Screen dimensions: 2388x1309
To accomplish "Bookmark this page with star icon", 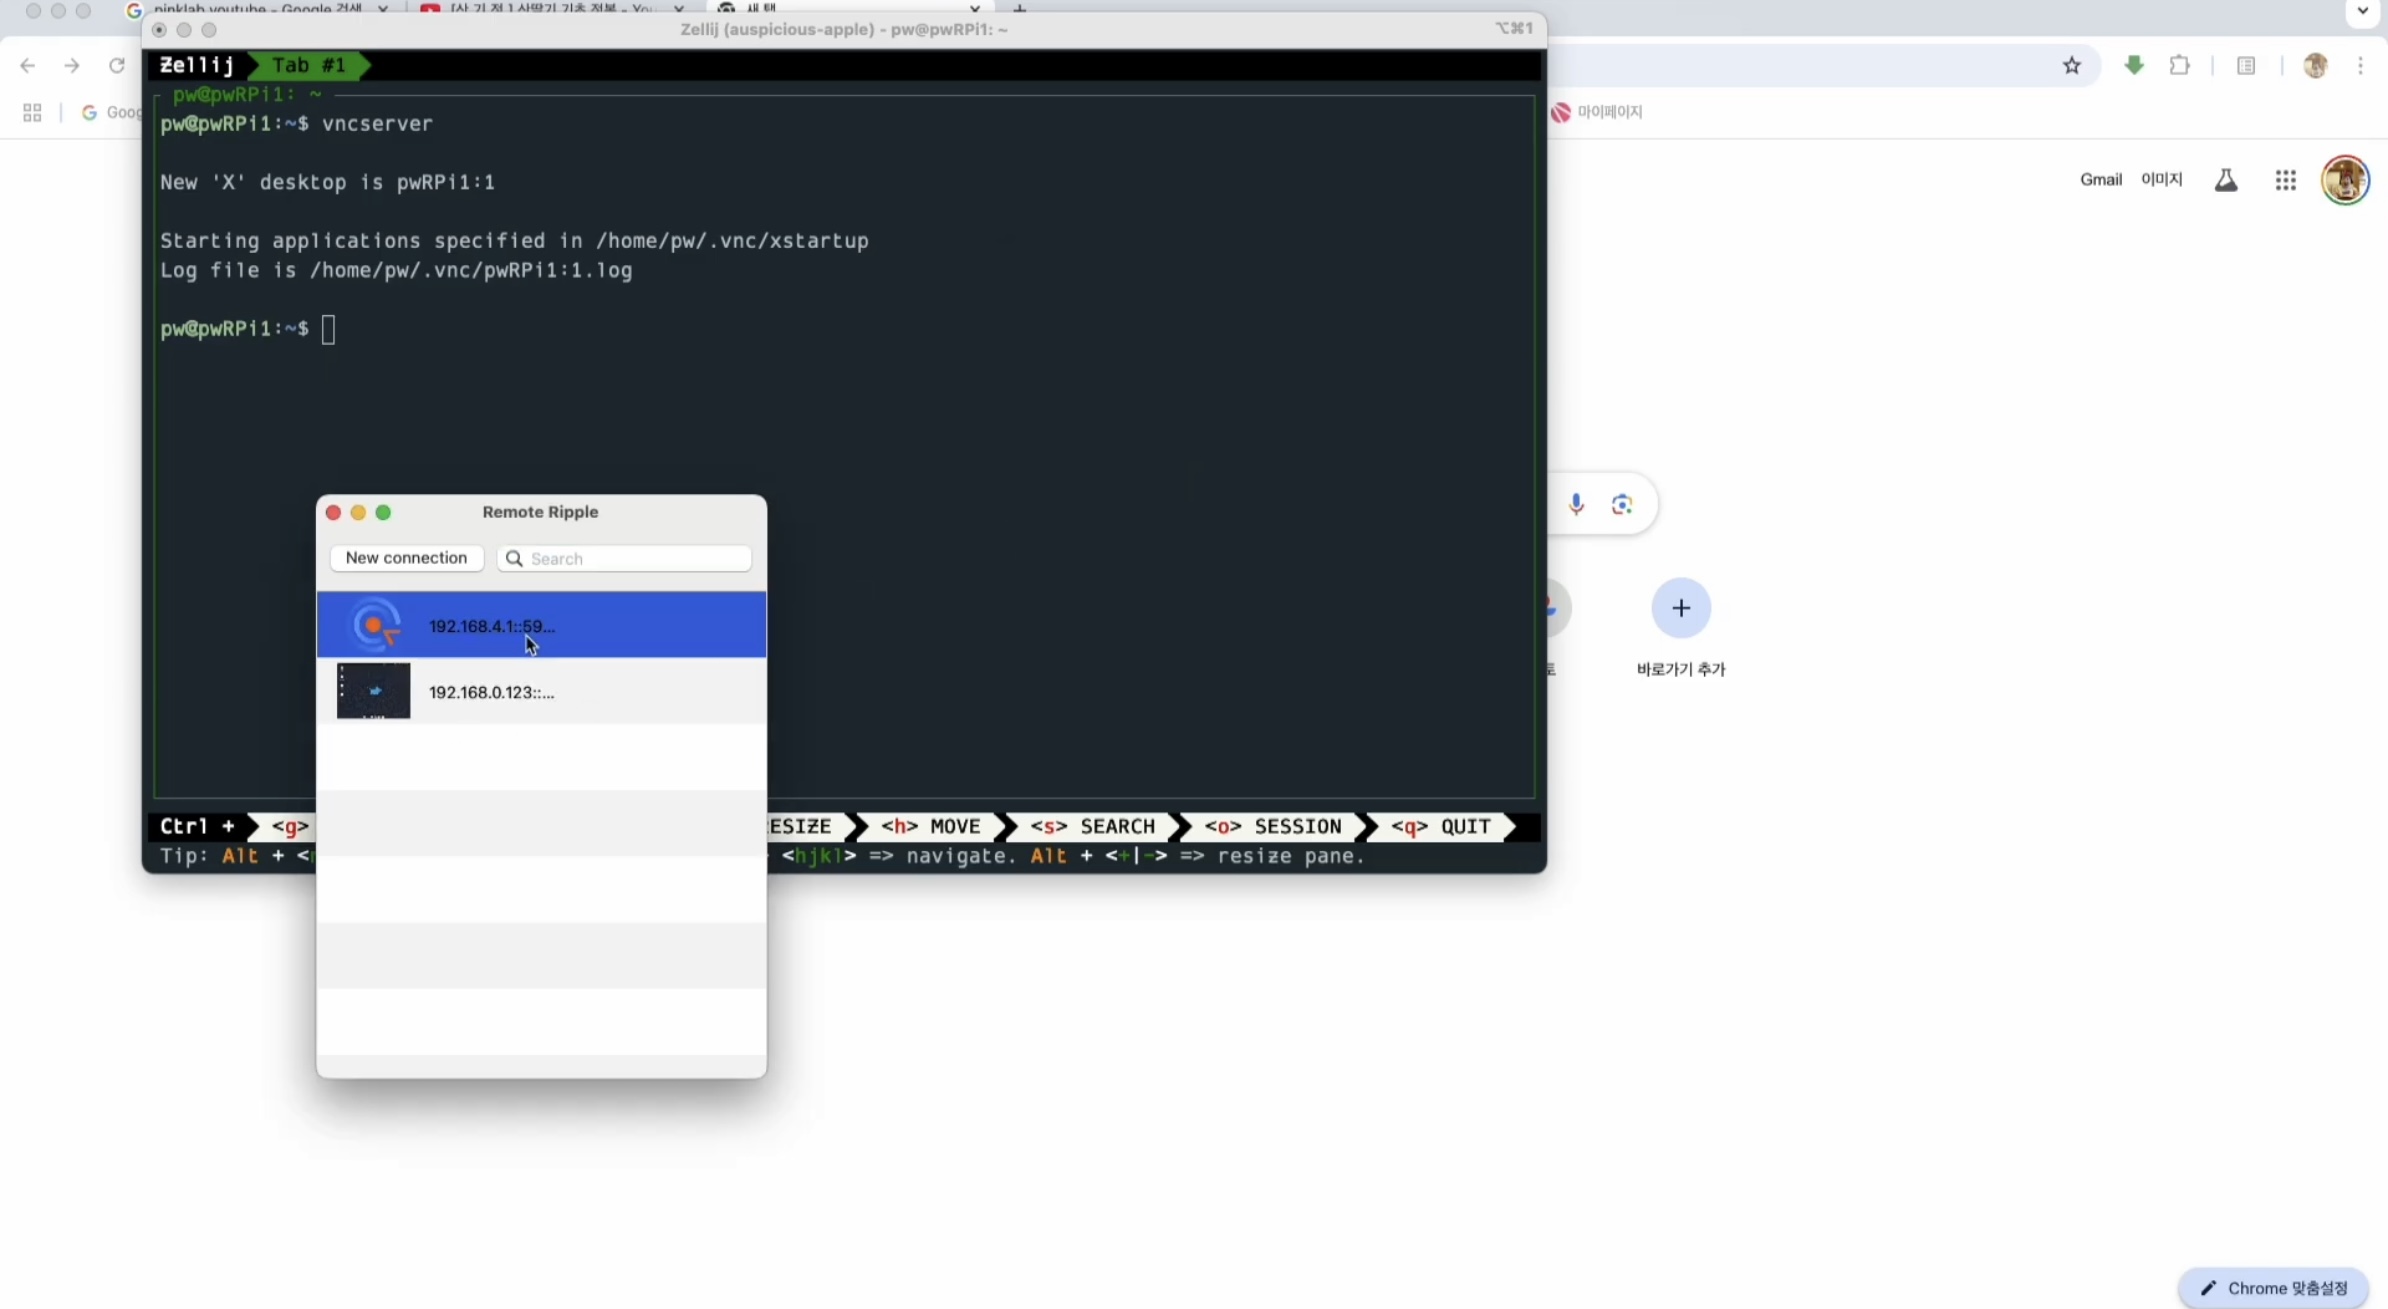I will click(x=2072, y=66).
